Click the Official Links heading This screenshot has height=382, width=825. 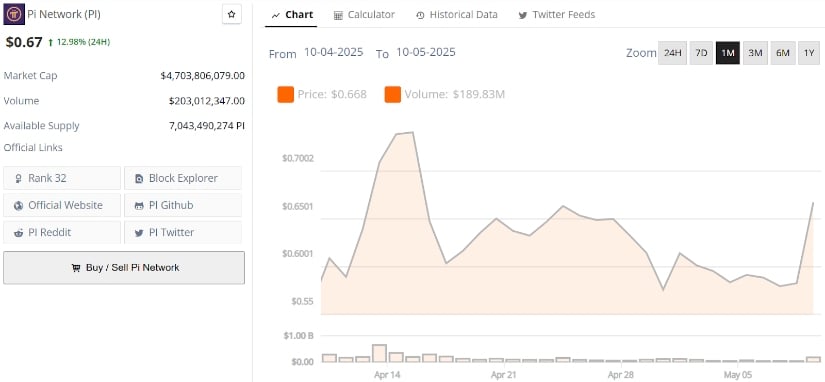(33, 148)
